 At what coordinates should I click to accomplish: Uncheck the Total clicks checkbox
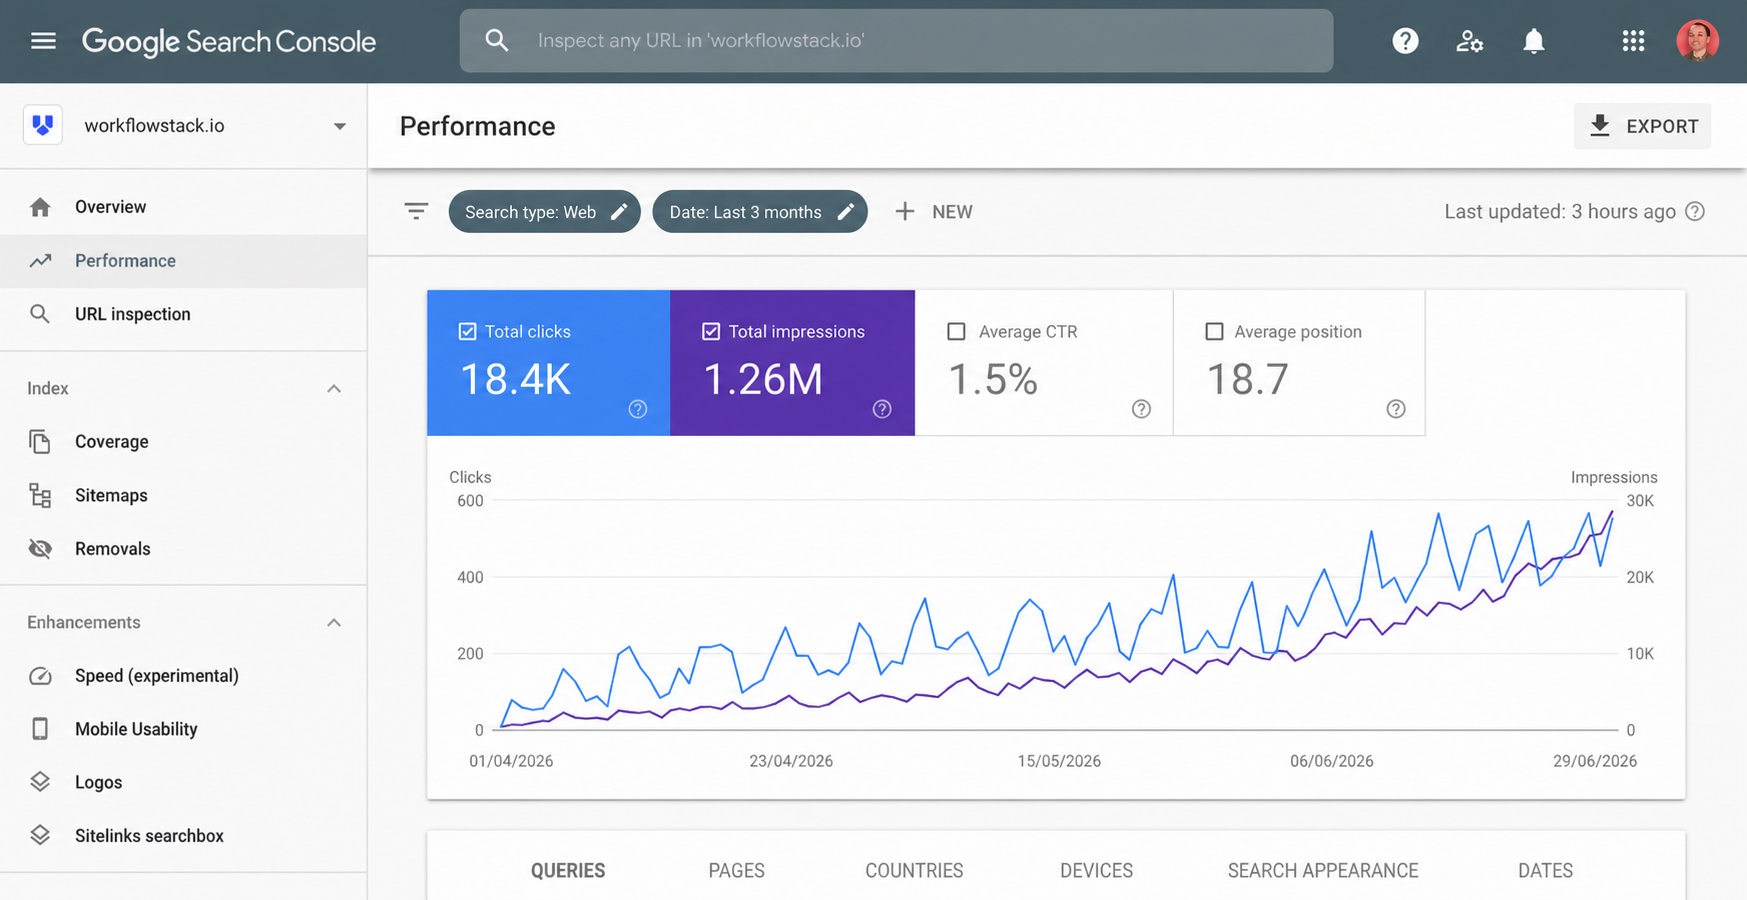467,331
